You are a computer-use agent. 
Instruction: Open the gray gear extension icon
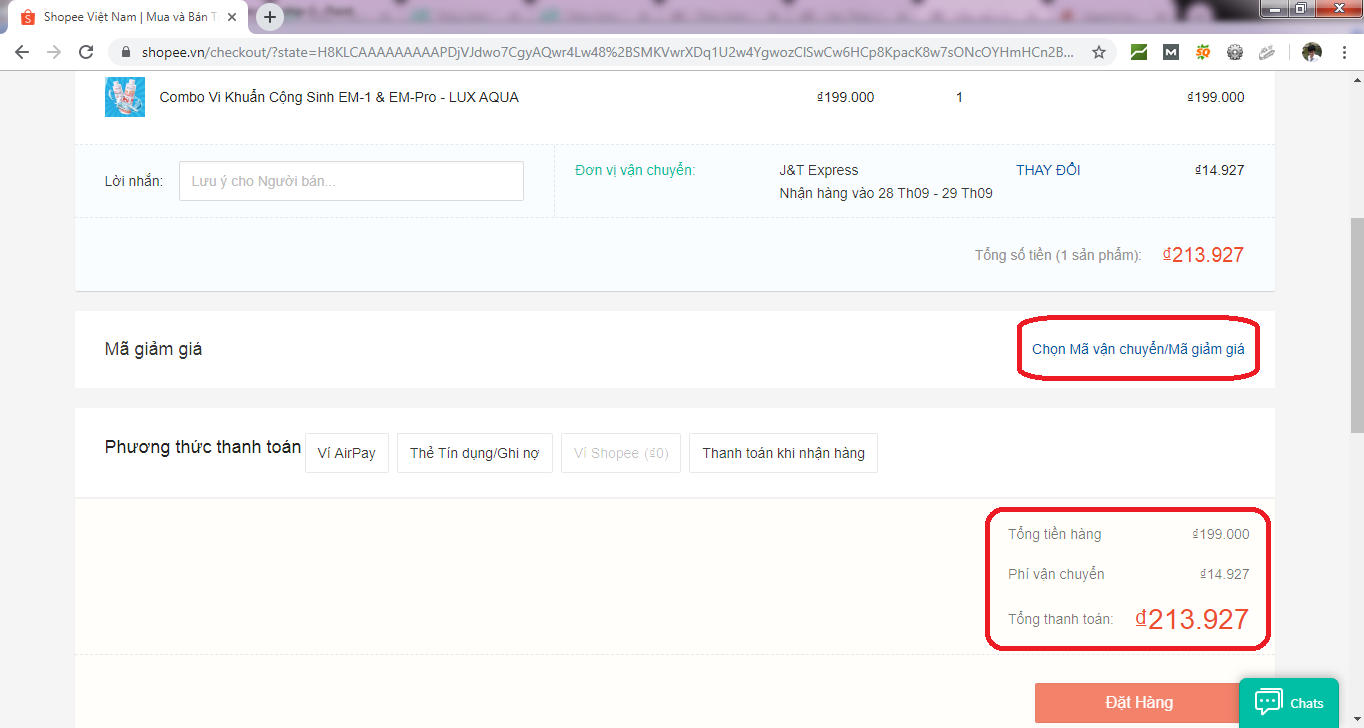coord(1235,52)
